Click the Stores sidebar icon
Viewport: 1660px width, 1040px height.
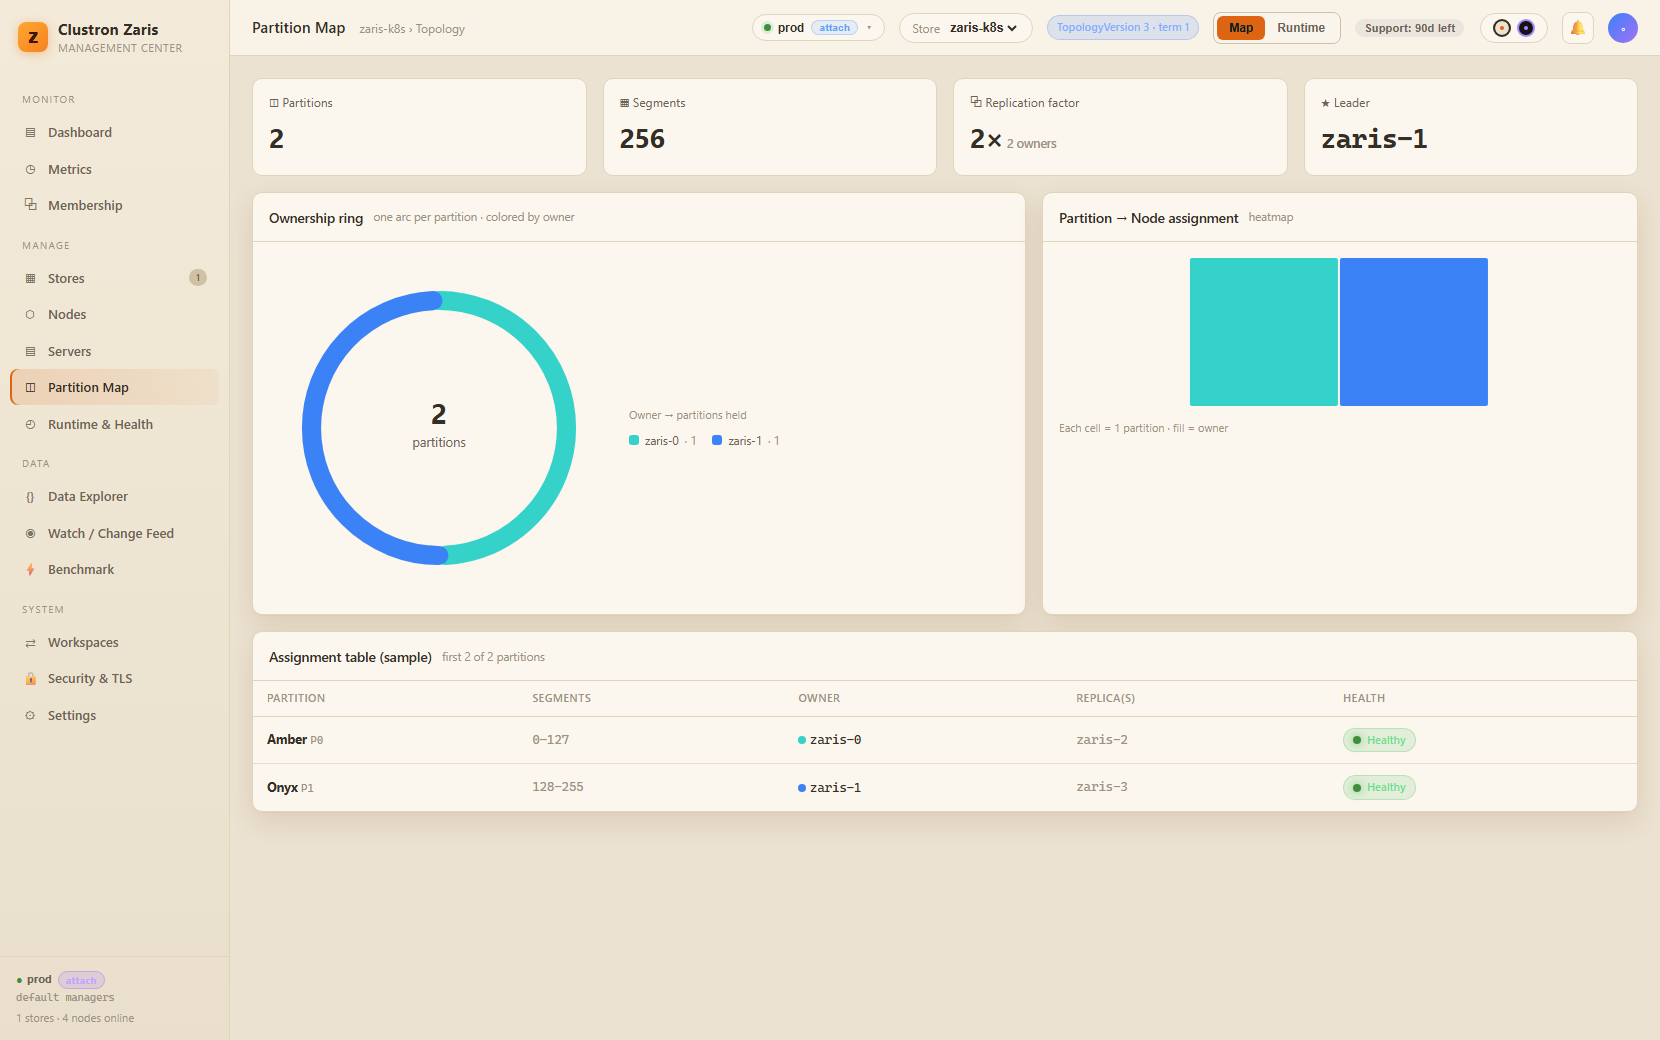[x=30, y=279]
